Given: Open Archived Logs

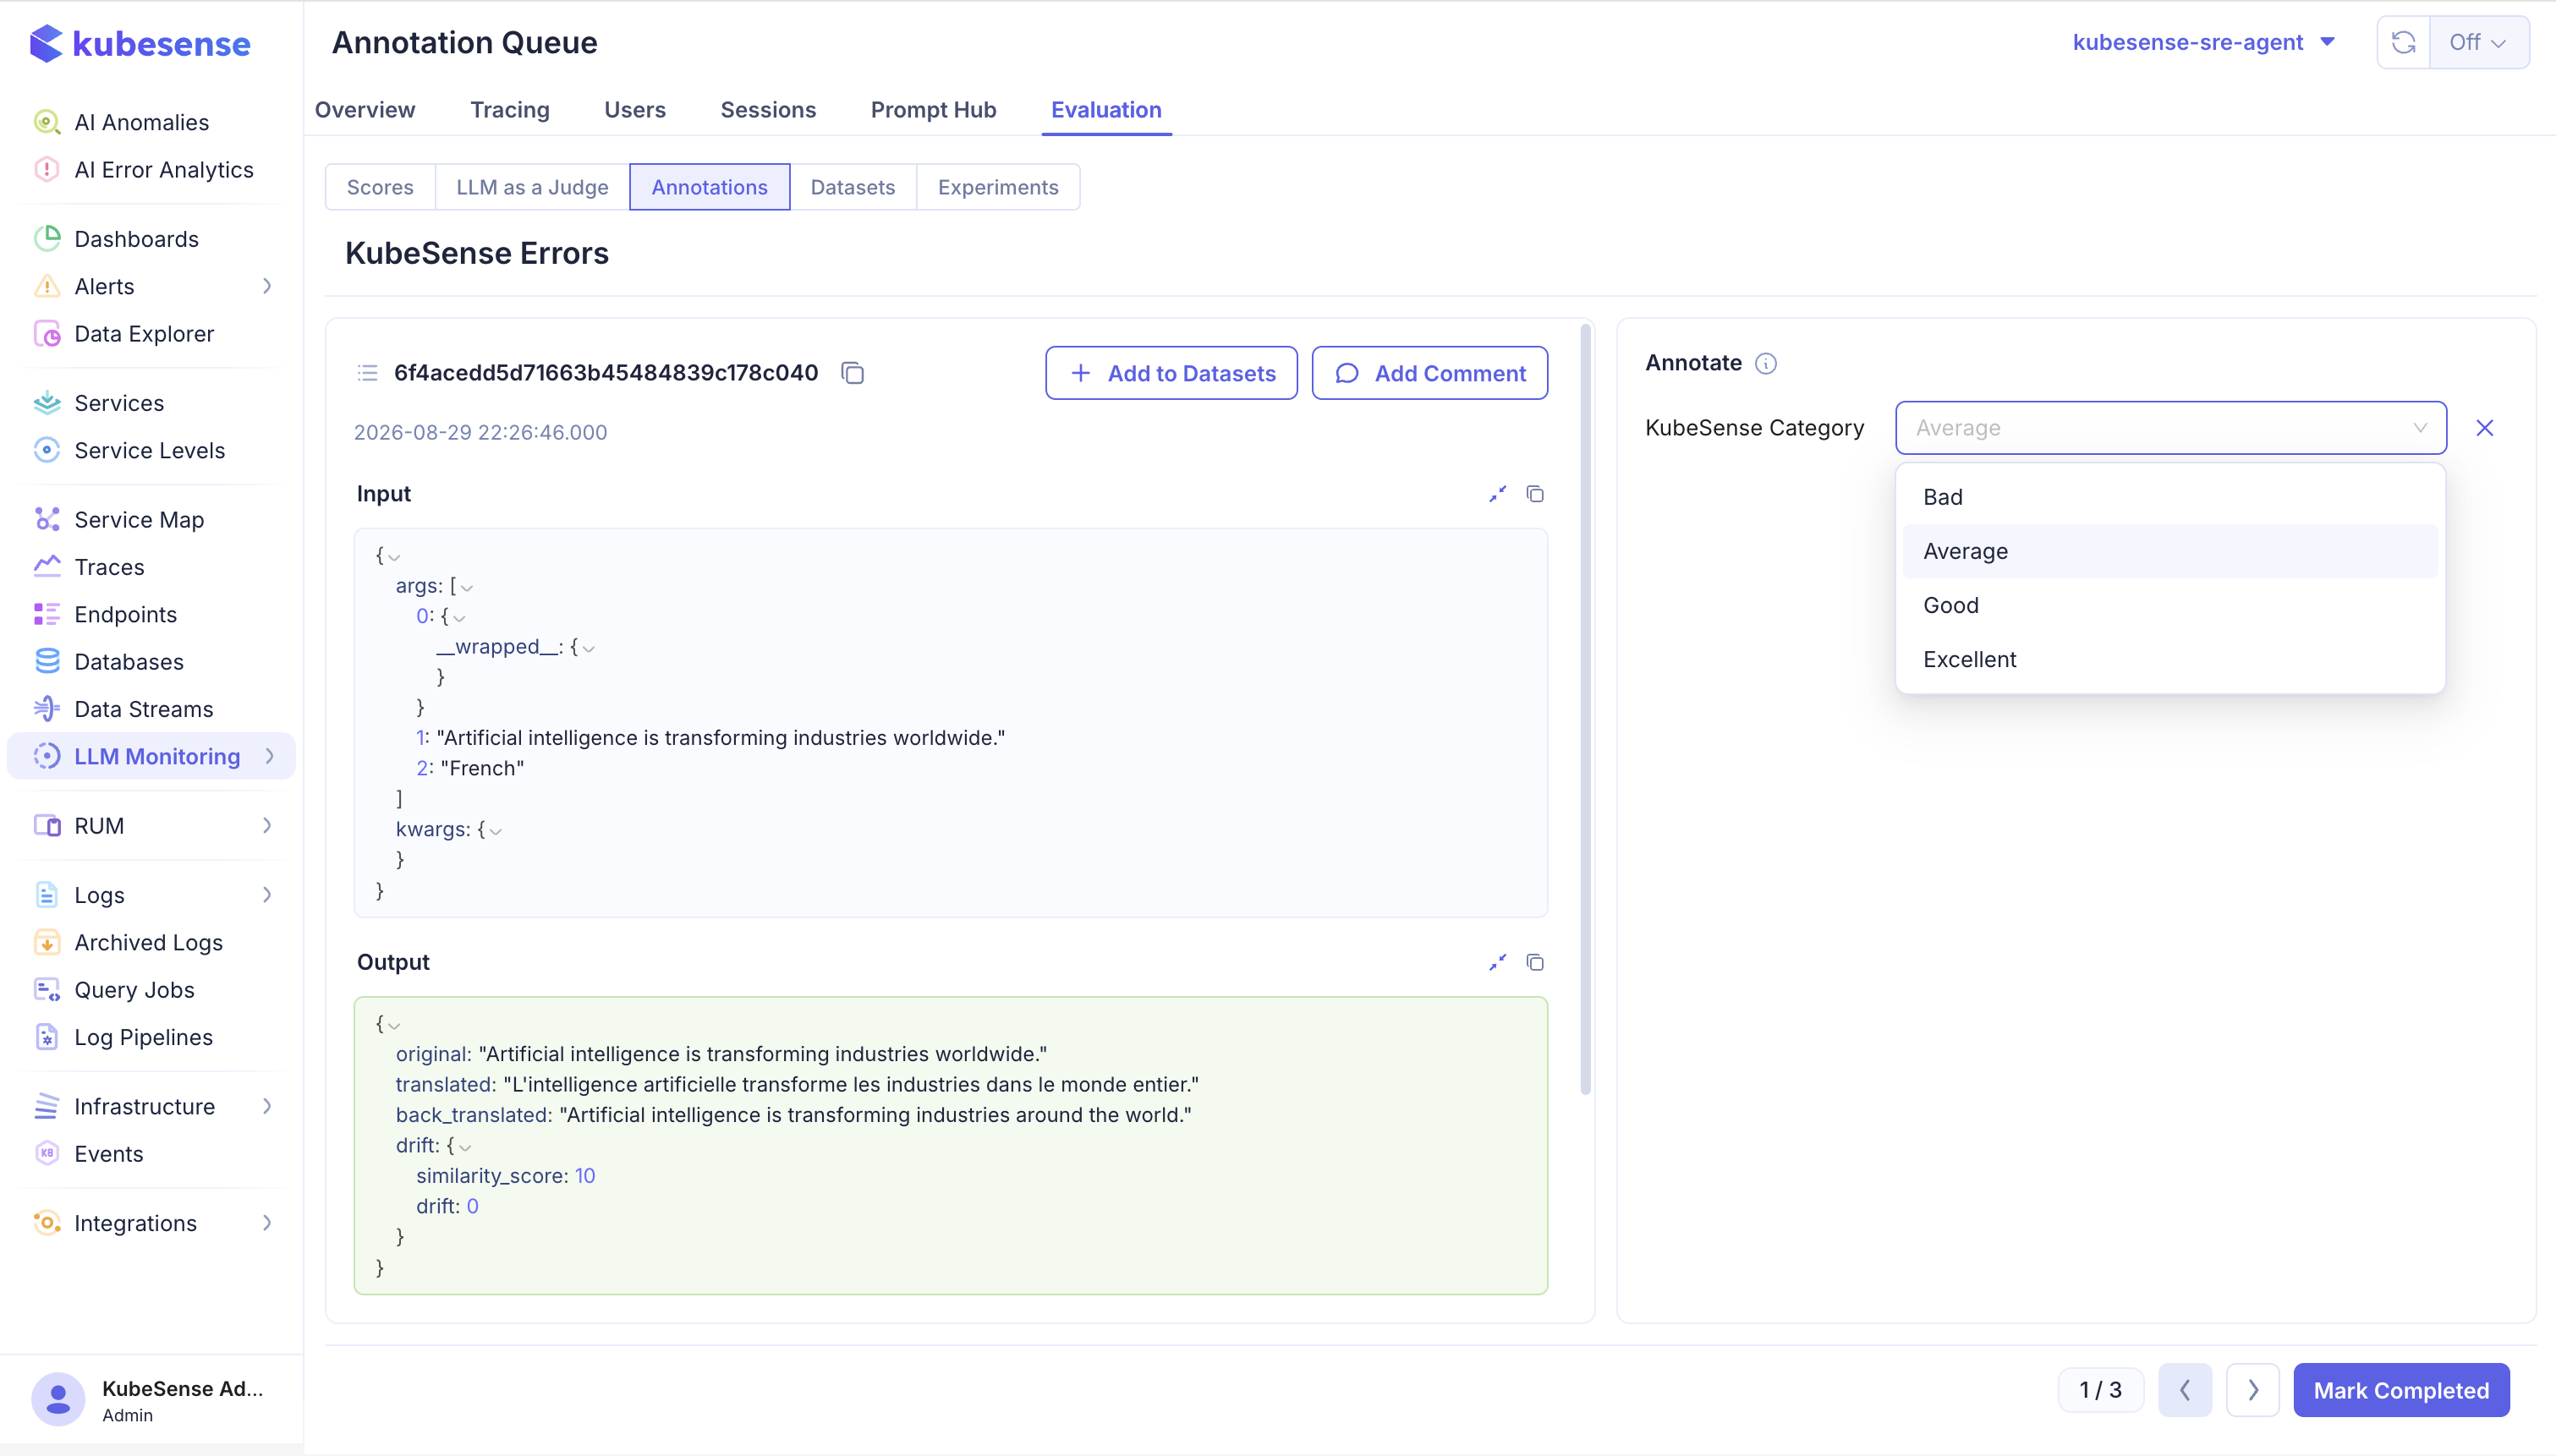Looking at the screenshot, I should [148, 942].
